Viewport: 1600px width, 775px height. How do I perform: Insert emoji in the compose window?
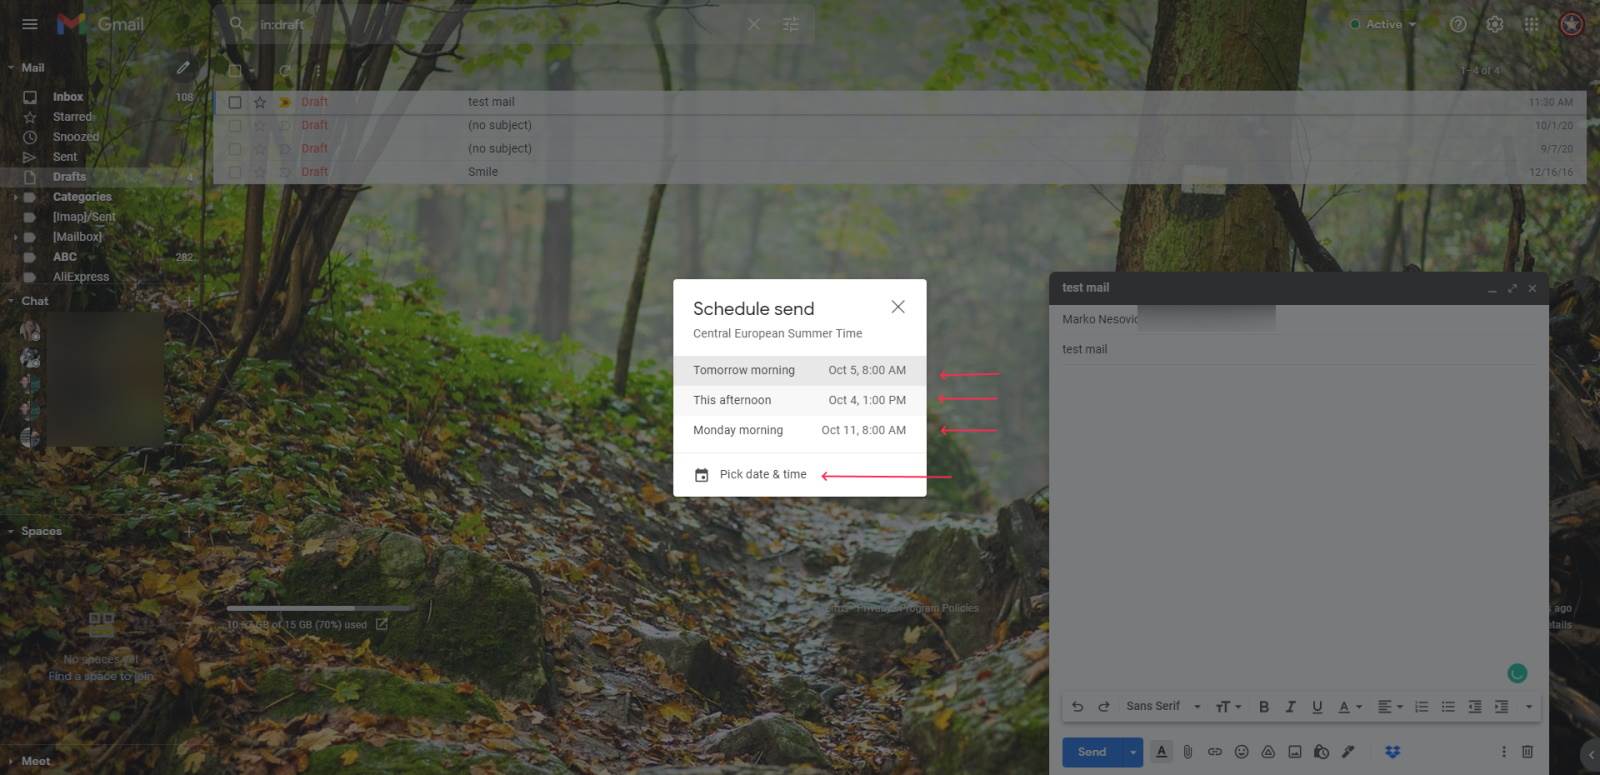click(x=1241, y=751)
